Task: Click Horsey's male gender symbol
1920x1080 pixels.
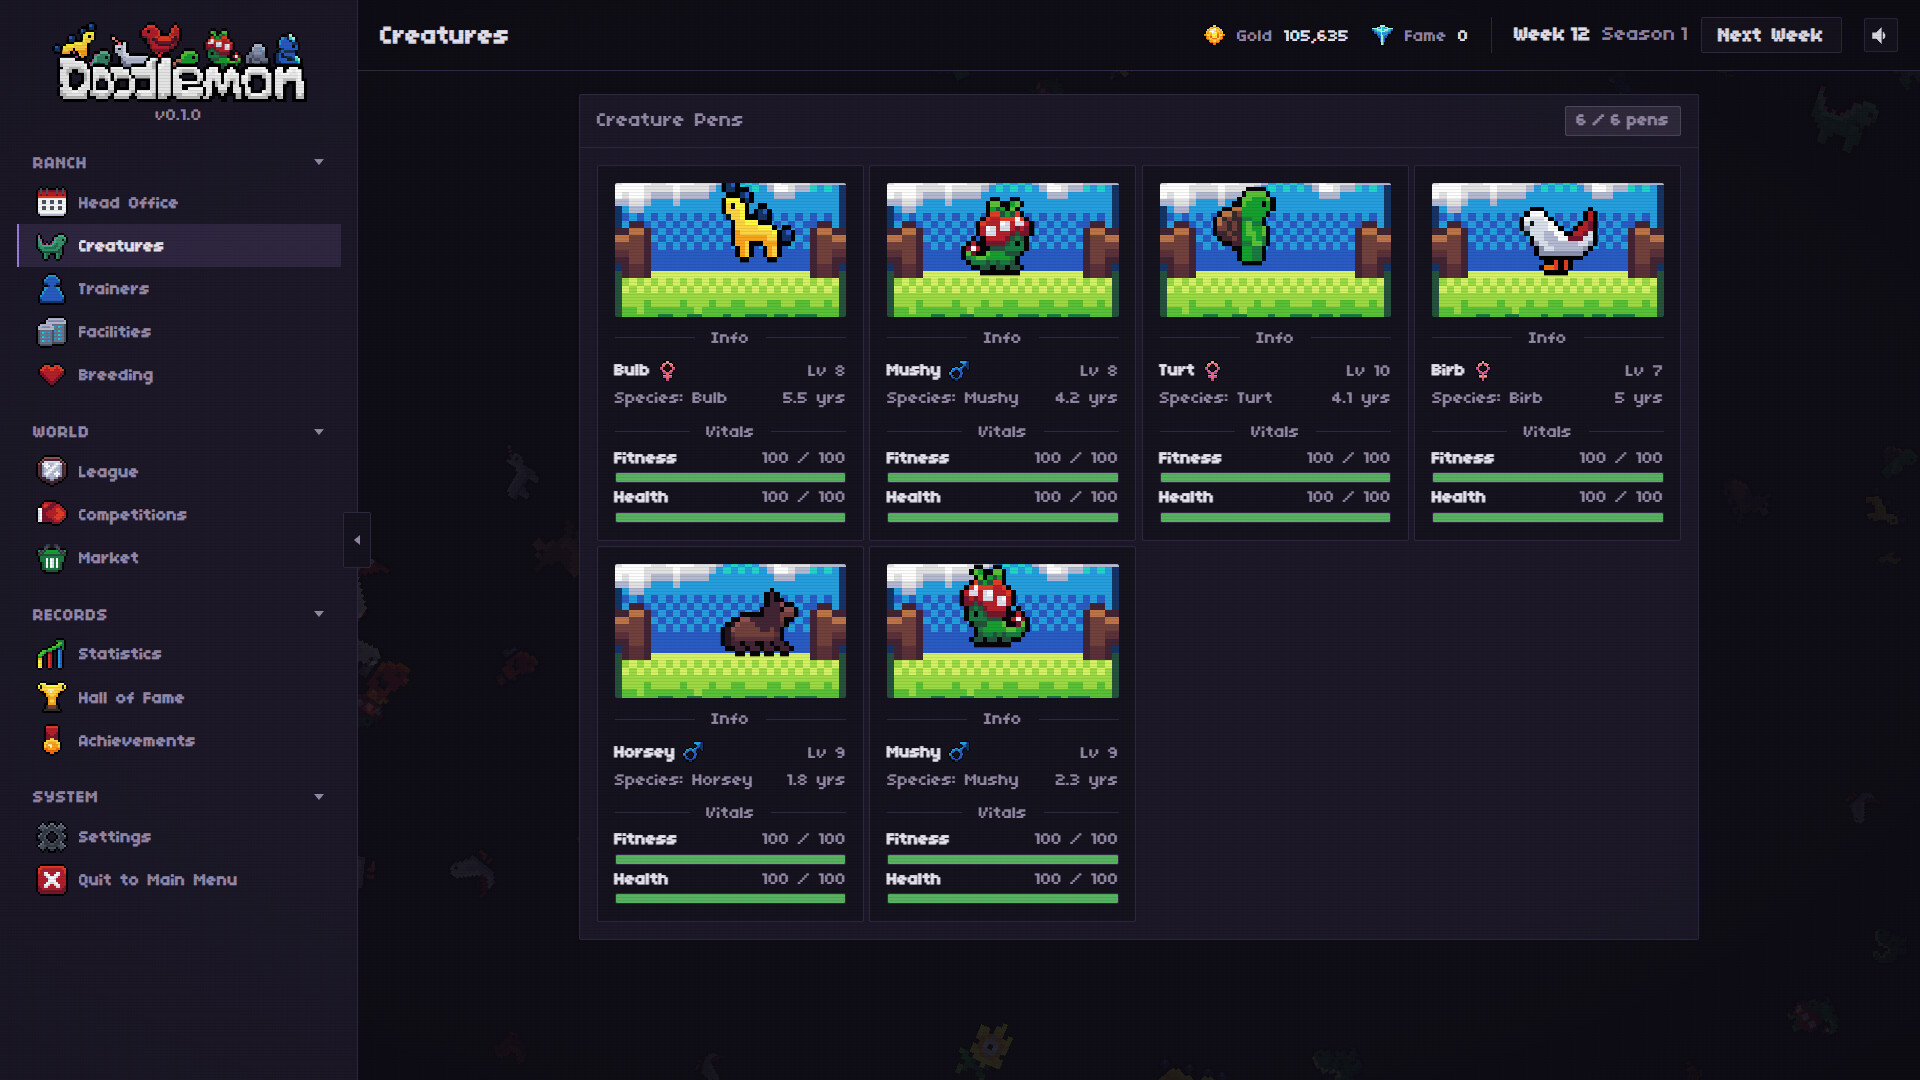Action: point(693,751)
